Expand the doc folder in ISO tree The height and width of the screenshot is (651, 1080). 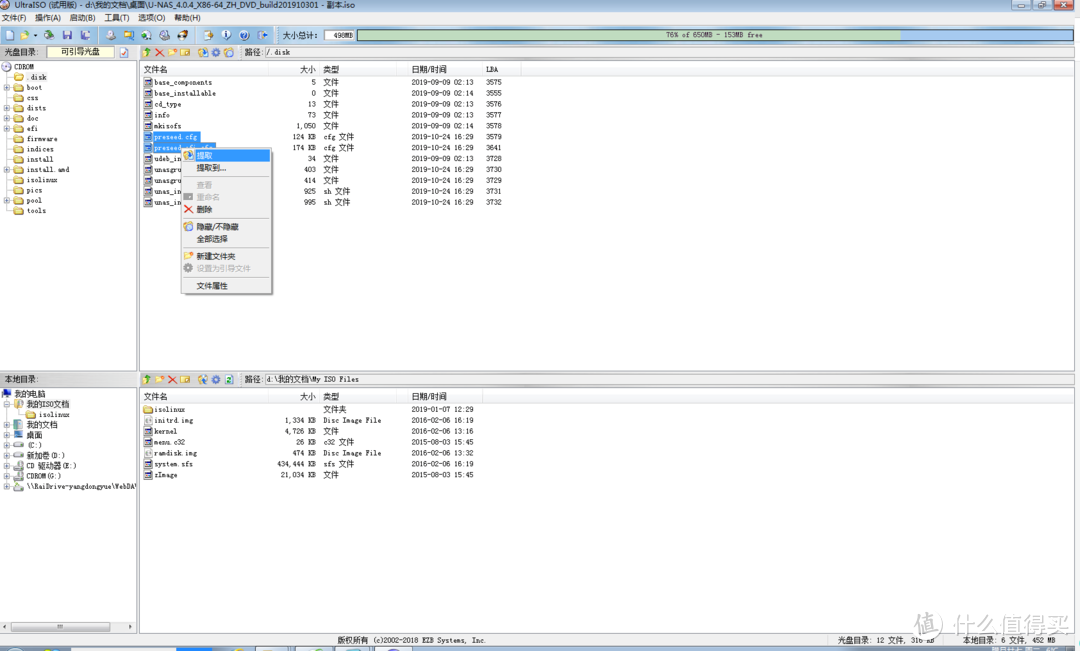tap(7, 118)
